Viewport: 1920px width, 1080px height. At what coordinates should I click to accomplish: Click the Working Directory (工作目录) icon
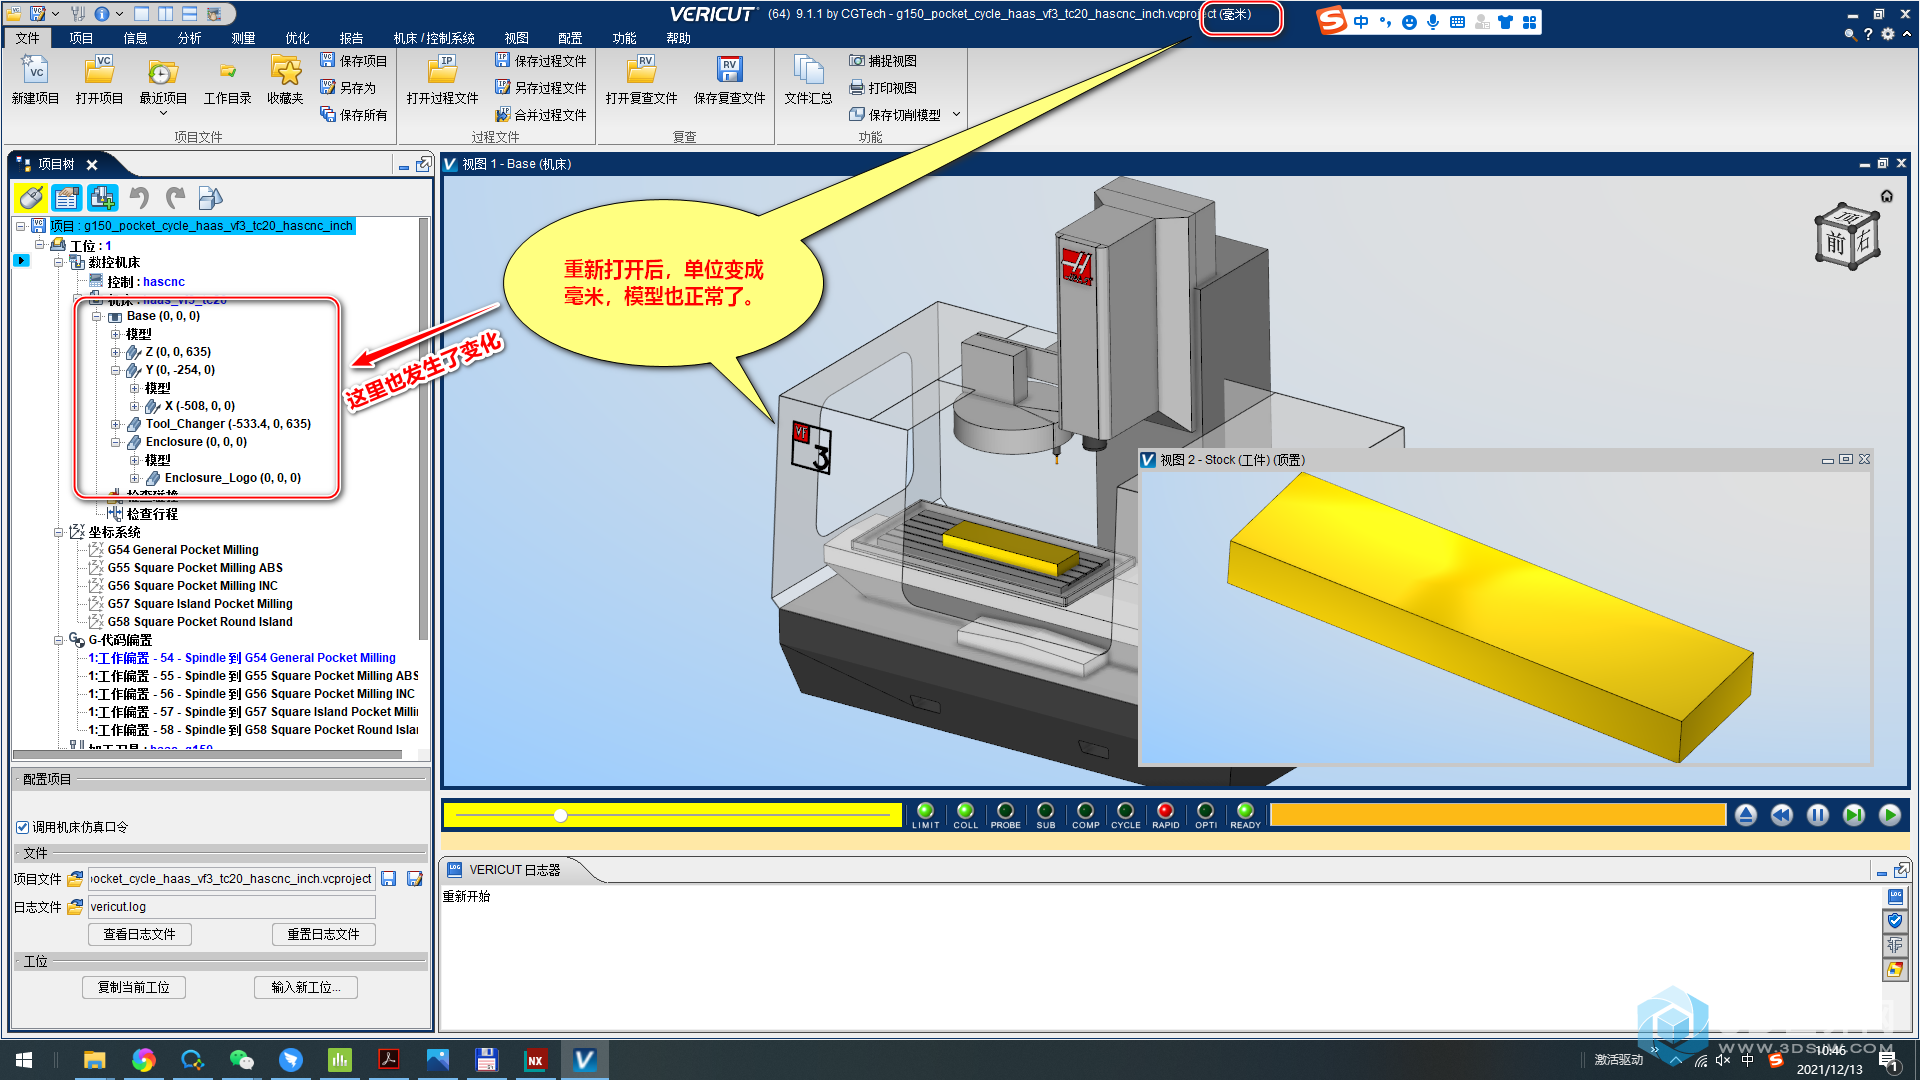click(x=228, y=79)
